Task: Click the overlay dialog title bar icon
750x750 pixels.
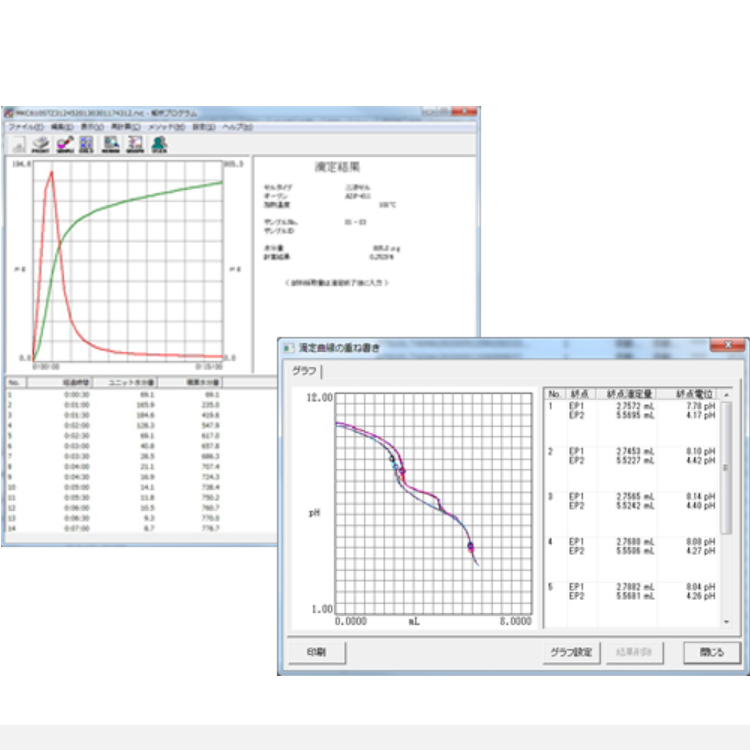Action: (x=289, y=347)
